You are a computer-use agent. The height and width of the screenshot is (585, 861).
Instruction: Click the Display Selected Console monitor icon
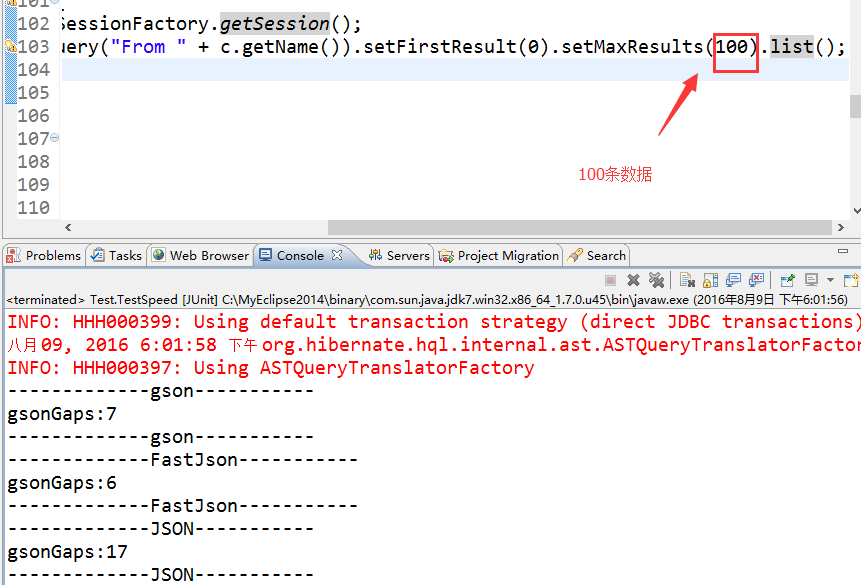tap(811, 280)
